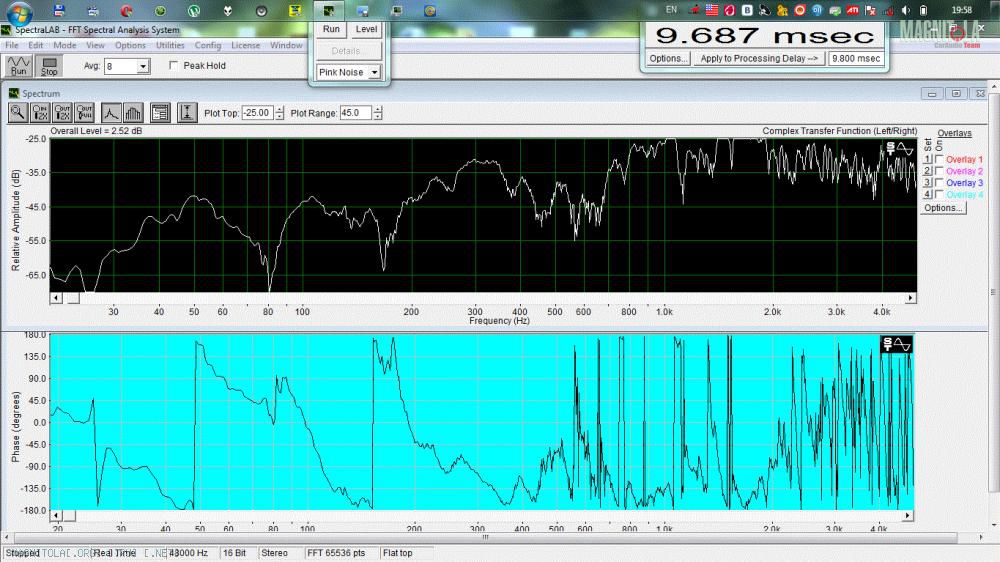
Task: Click the SpectraLAB application title icon
Action: (x=6, y=30)
